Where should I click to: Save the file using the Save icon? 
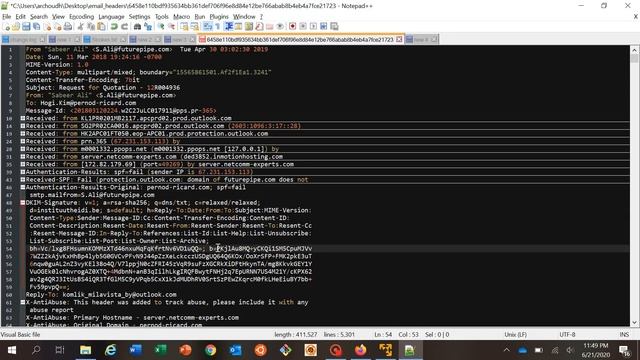pyautogui.click(x=26, y=27)
